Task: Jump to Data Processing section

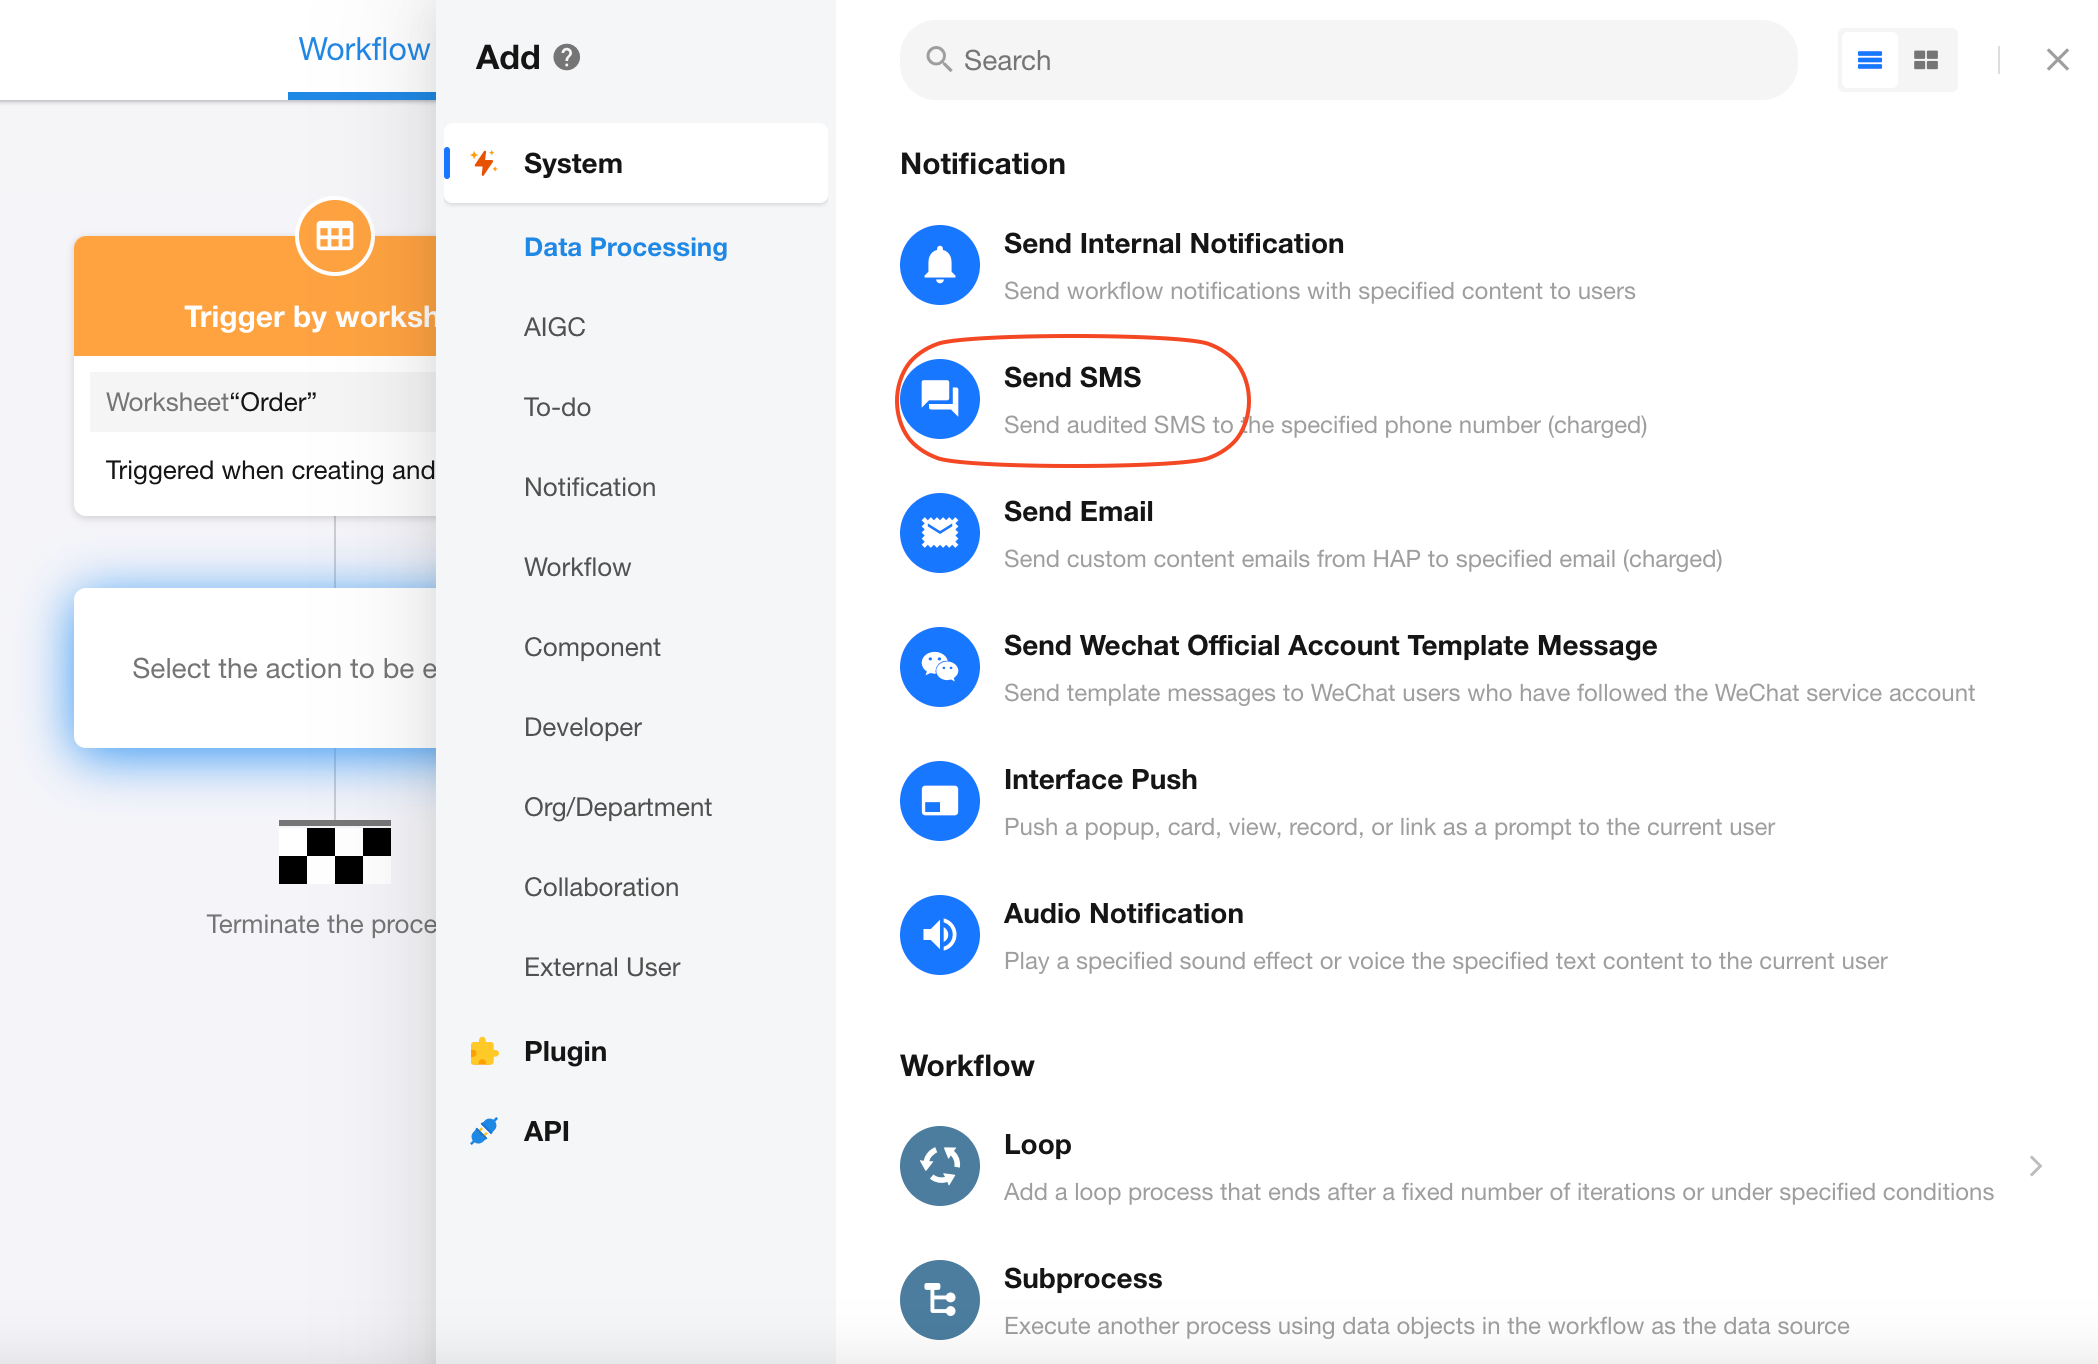Action: (x=625, y=247)
